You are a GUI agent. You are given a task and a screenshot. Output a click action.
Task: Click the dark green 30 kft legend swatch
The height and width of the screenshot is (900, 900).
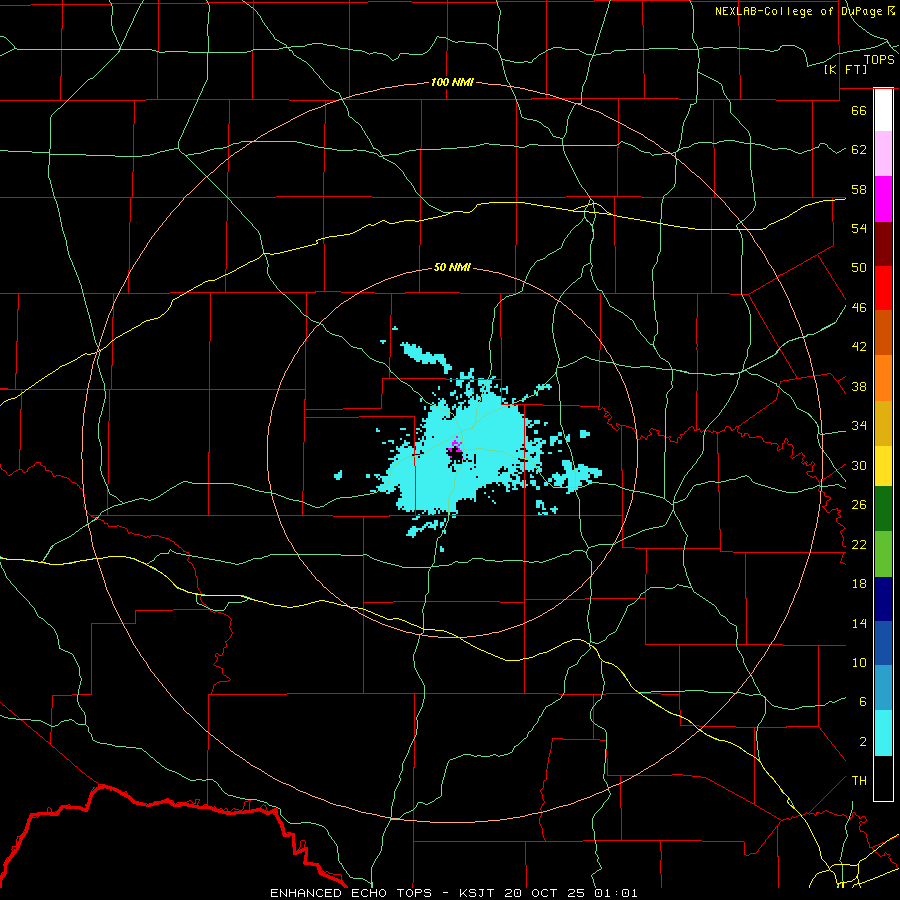coord(883,509)
